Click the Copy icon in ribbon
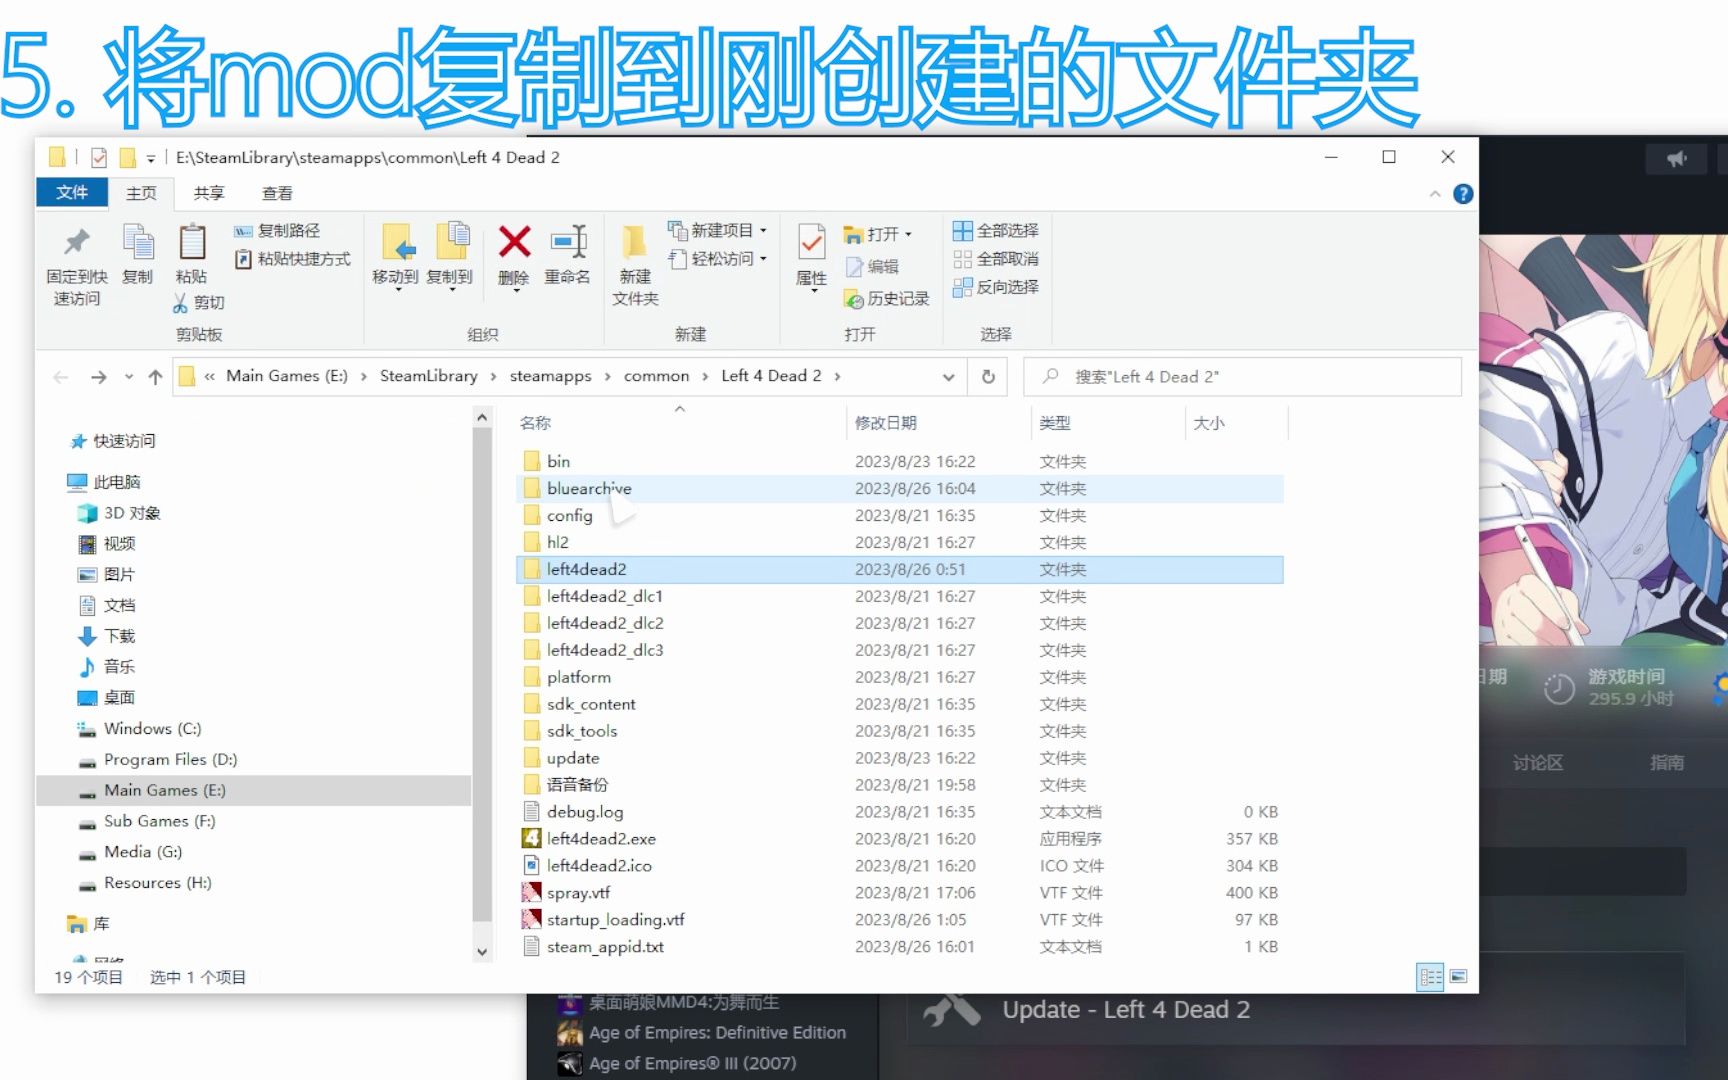Screen dimensions: 1728x1080 tap(137, 243)
